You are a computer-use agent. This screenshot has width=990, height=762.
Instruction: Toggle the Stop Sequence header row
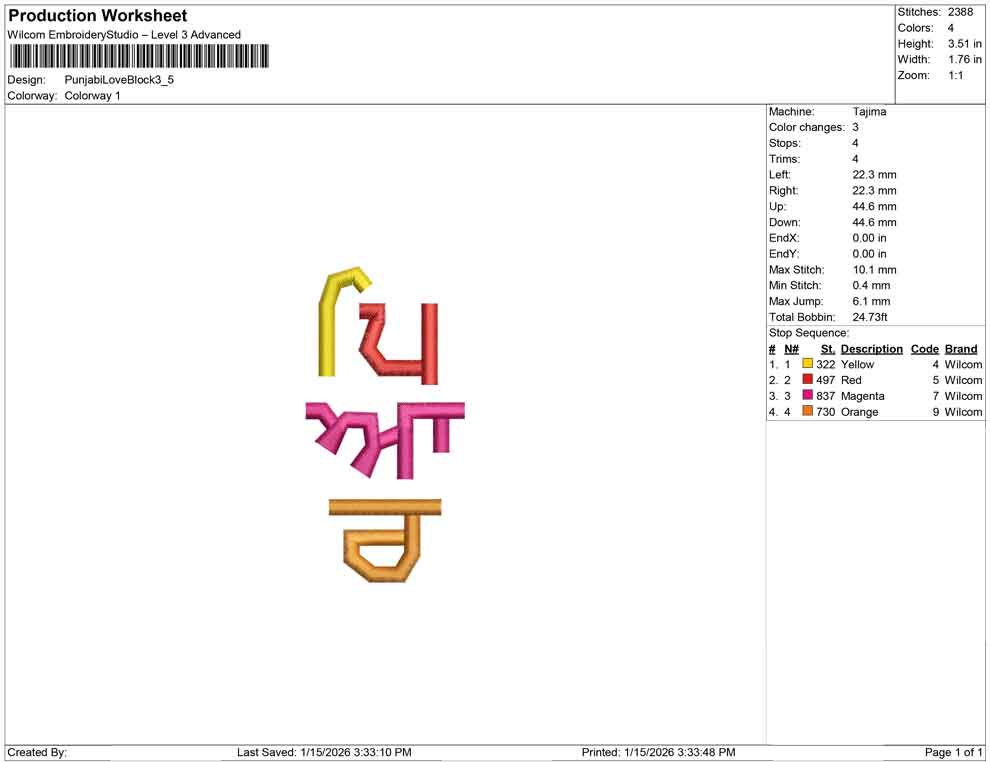[x=808, y=332]
